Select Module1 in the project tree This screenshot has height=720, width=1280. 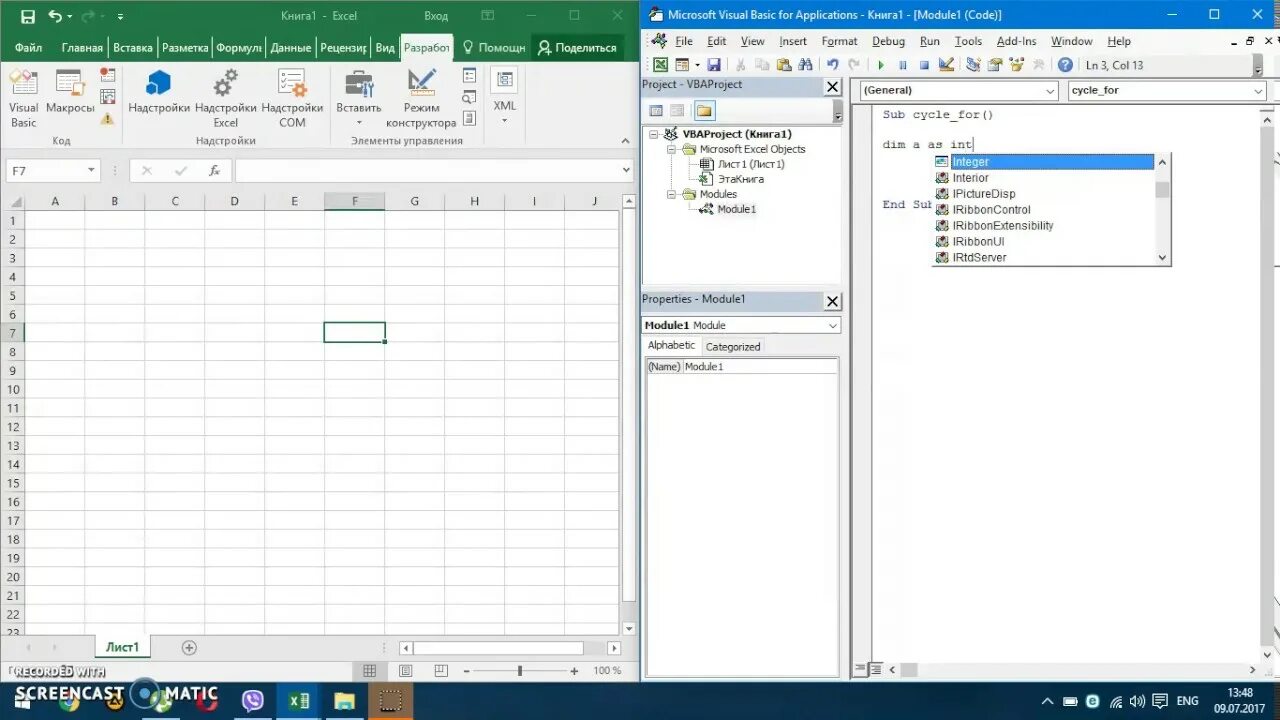(736, 209)
